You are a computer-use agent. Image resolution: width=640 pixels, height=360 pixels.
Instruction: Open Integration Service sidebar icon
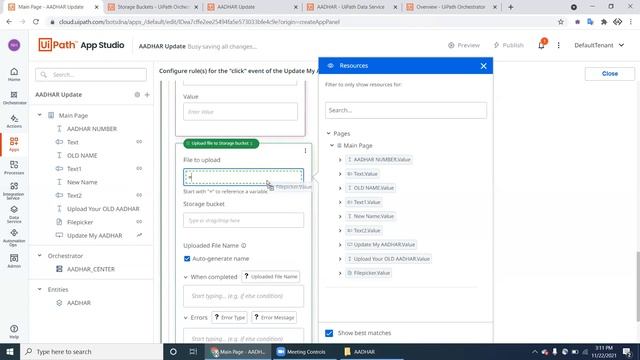coord(14,191)
